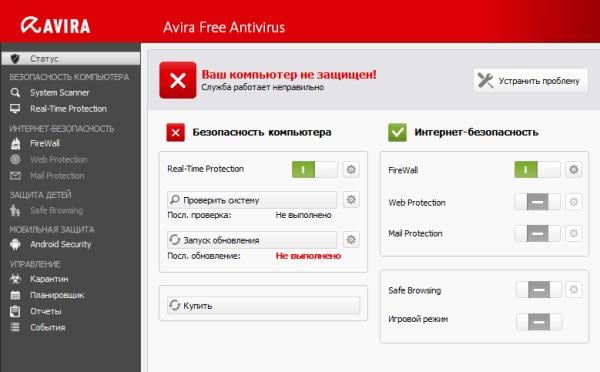Click the Real-Time Protection monitor icon in sidebar
Image resolution: width=600 pixels, height=372 pixels.
pos(15,109)
